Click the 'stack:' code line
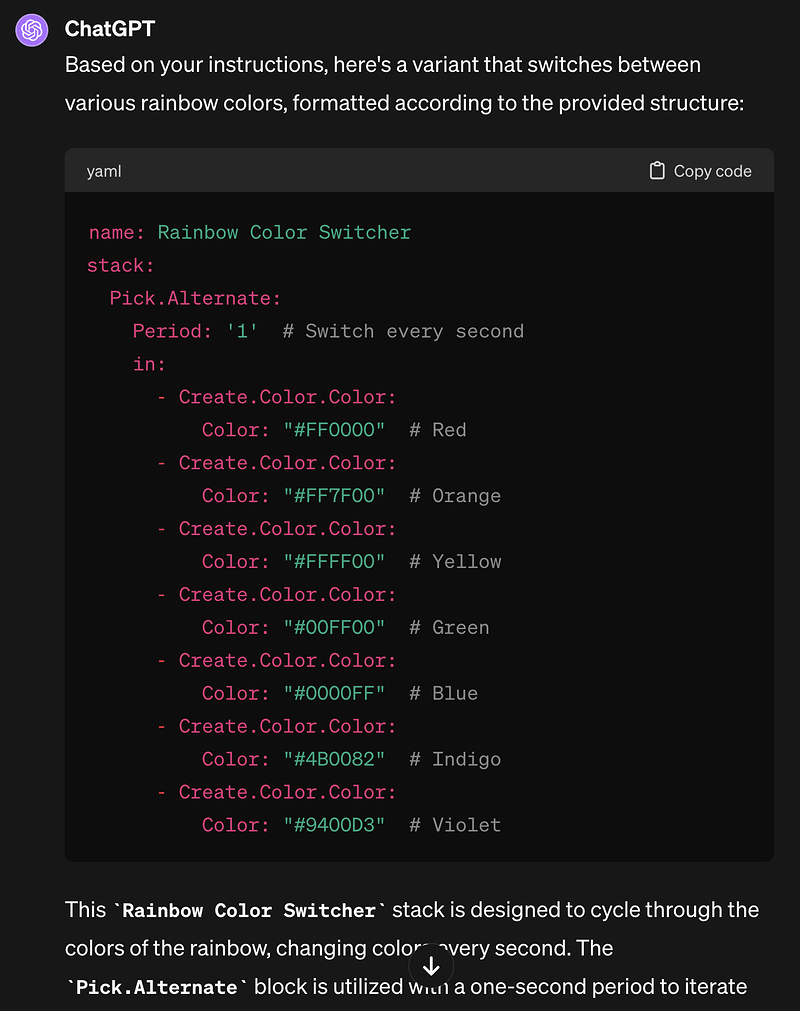800x1011 pixels. point(121,266)
